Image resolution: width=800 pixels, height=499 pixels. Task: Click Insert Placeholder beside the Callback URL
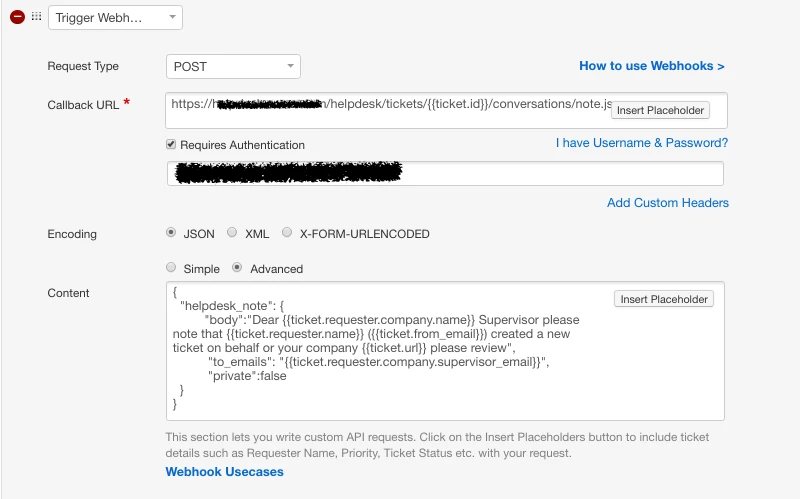(x=660, y=110)
